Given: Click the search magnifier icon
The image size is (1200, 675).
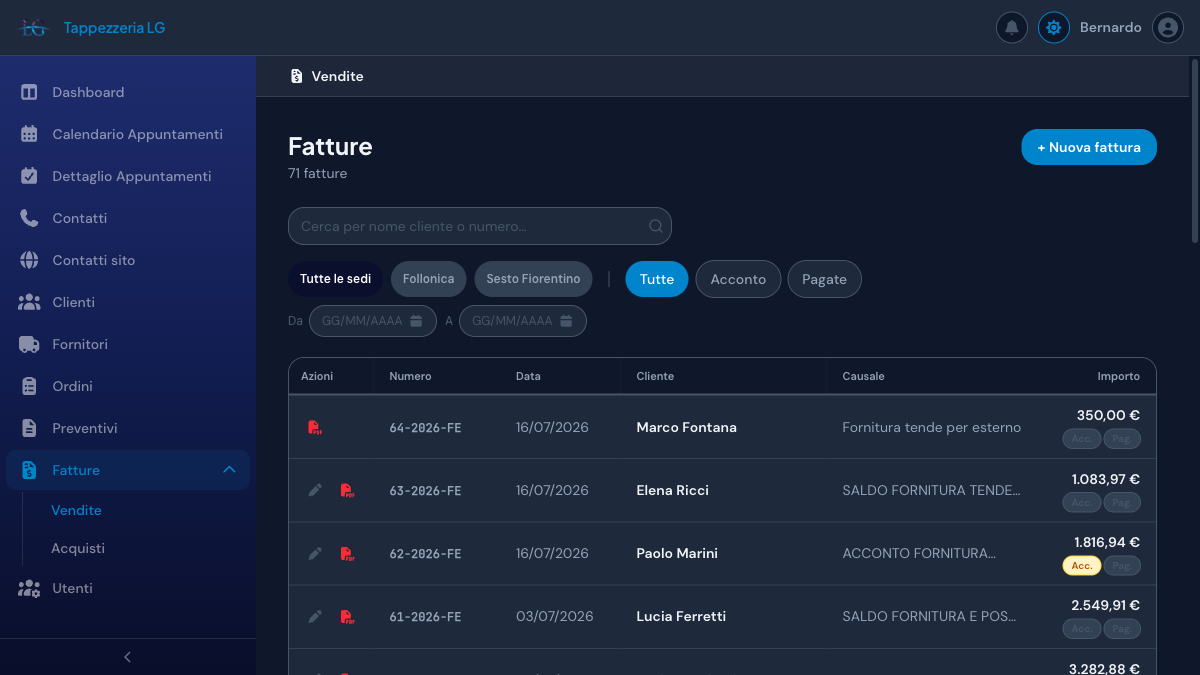Looking at the screenshot, I should [x=656, y=226].
